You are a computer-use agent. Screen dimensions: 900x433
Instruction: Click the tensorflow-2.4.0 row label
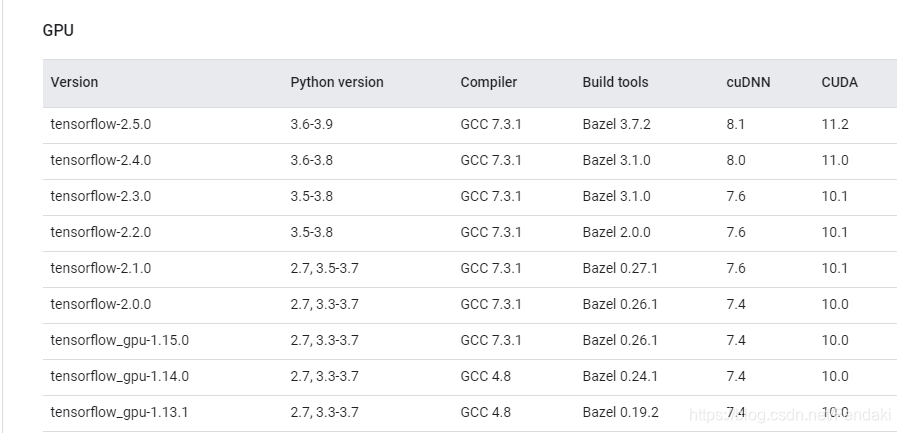click(x=100, y=160)
